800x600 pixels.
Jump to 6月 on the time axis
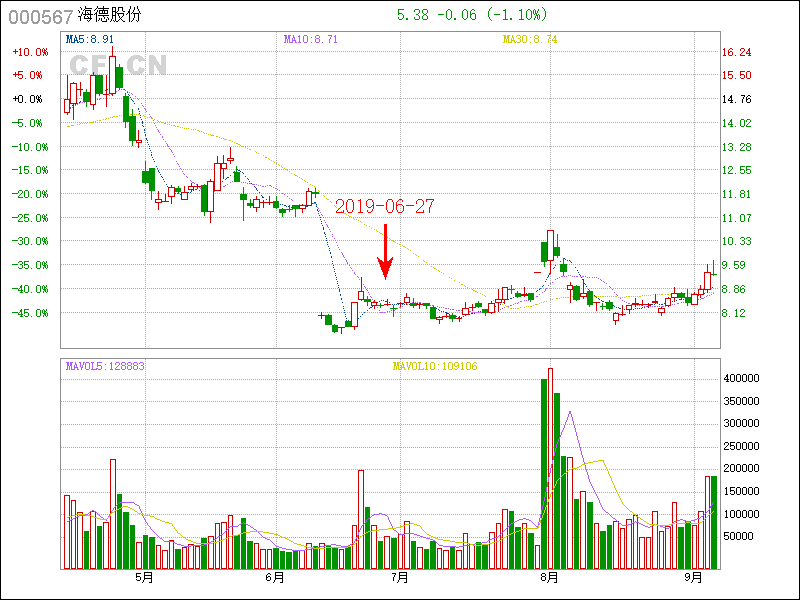275,577
